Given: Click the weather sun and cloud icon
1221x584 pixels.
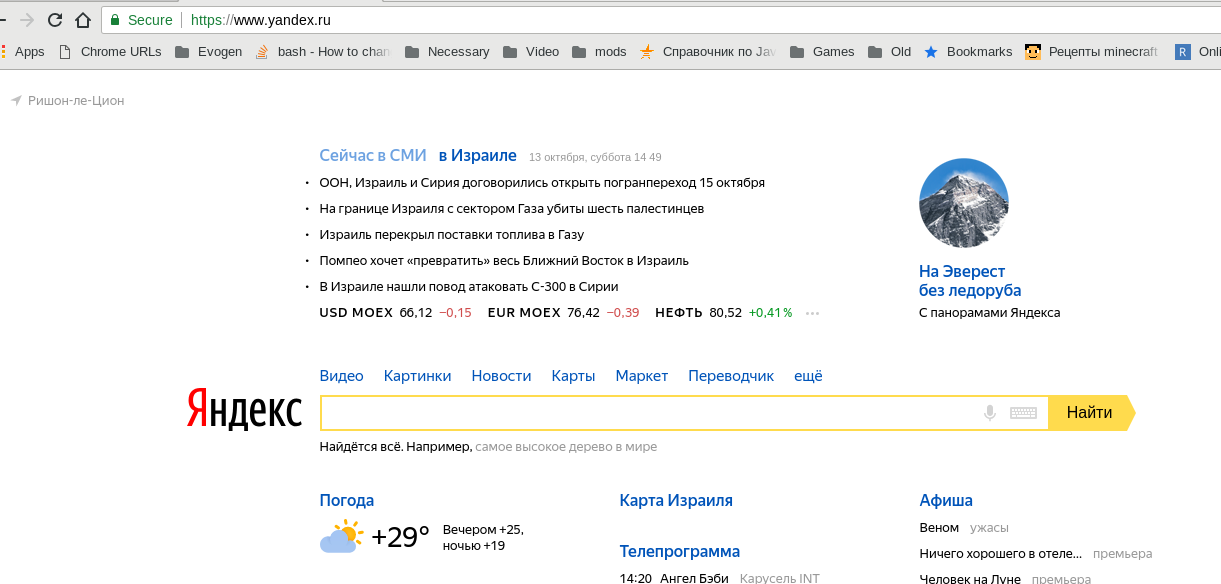Looking at the screenshot, I should 340,537.
